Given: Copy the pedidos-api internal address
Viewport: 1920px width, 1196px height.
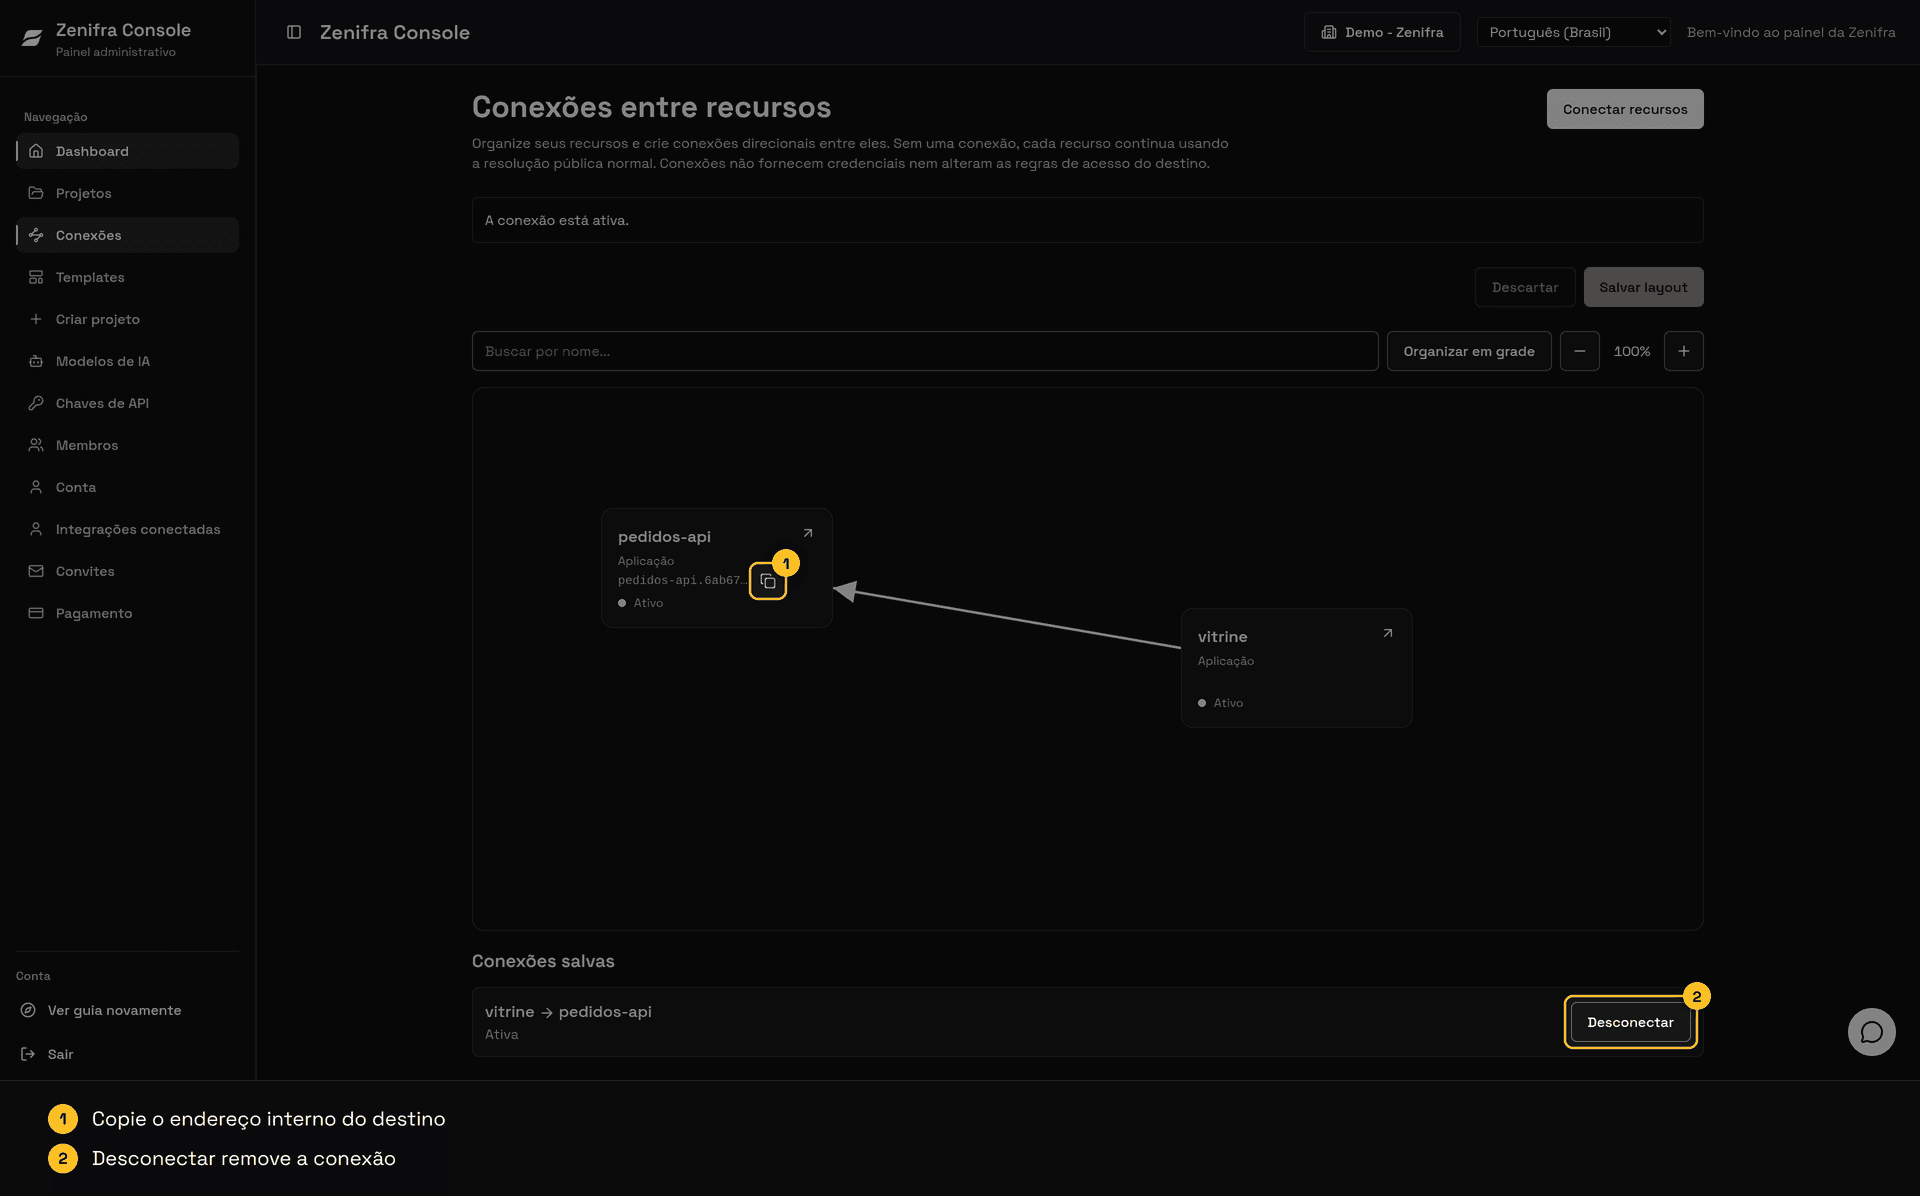Looking at the screenshot, I should click(768, 582).
